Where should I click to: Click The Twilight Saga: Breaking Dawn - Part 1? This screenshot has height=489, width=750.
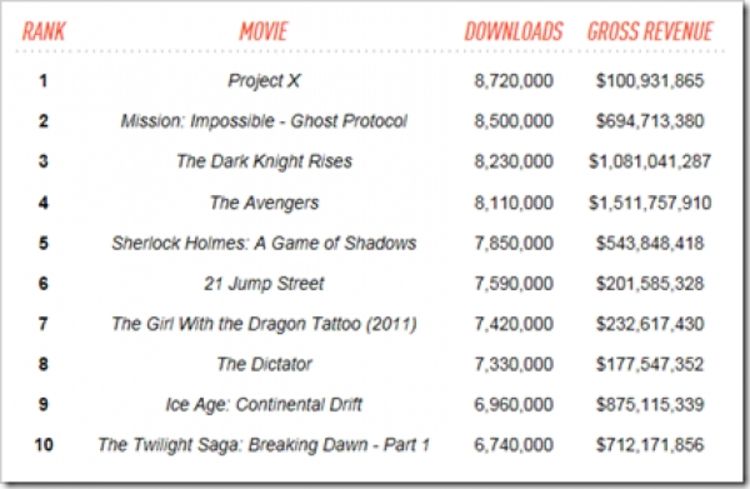point(264,445)
